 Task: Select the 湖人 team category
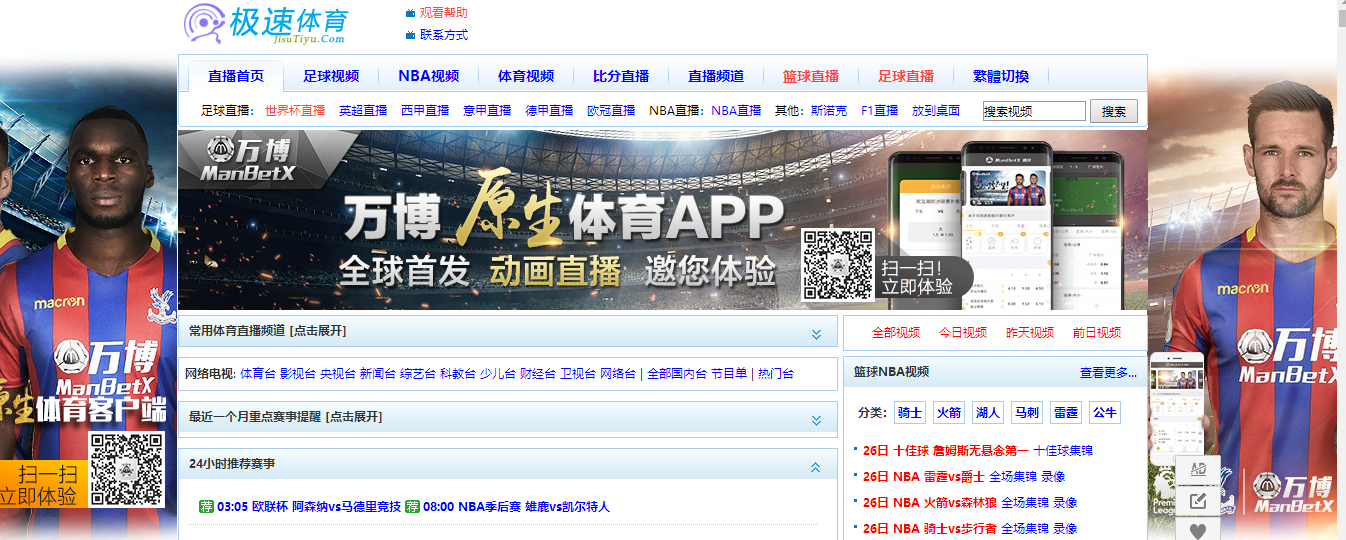pos(988,412)
